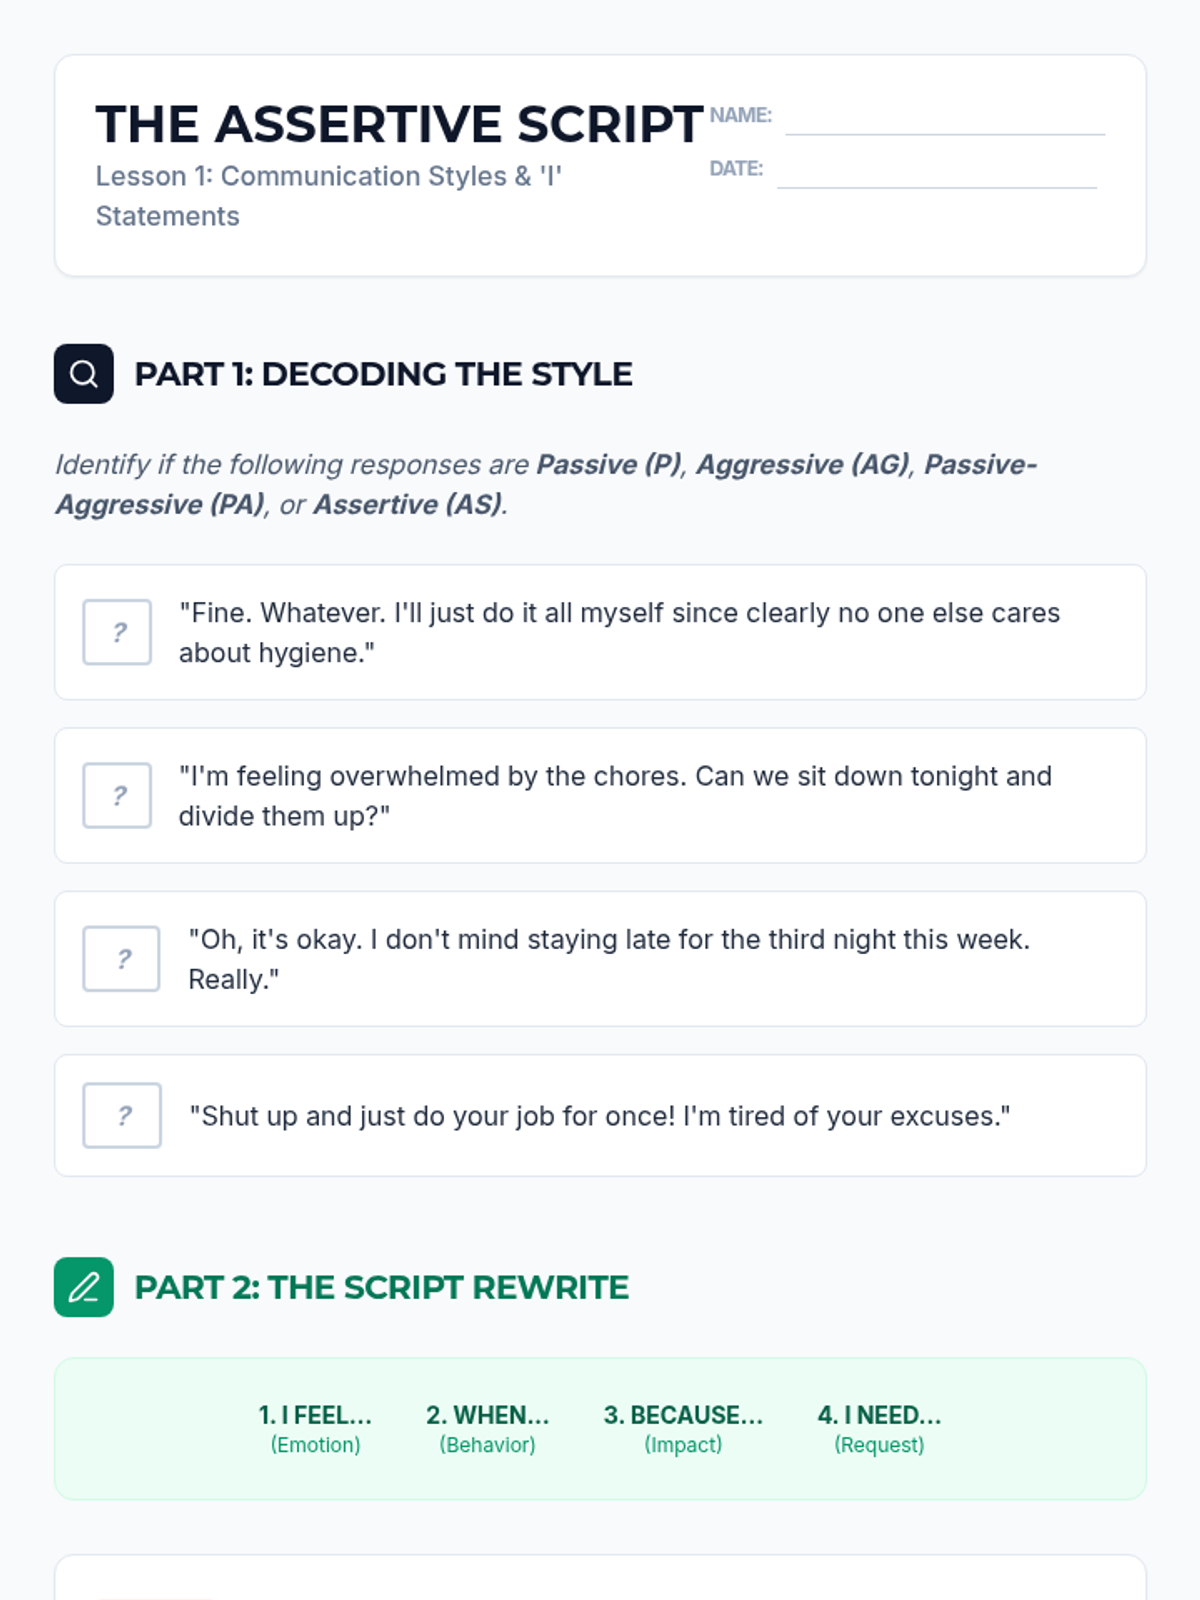Click the Name input line
Viewport: 1200px width, 1600px height.
click(945, 120)
